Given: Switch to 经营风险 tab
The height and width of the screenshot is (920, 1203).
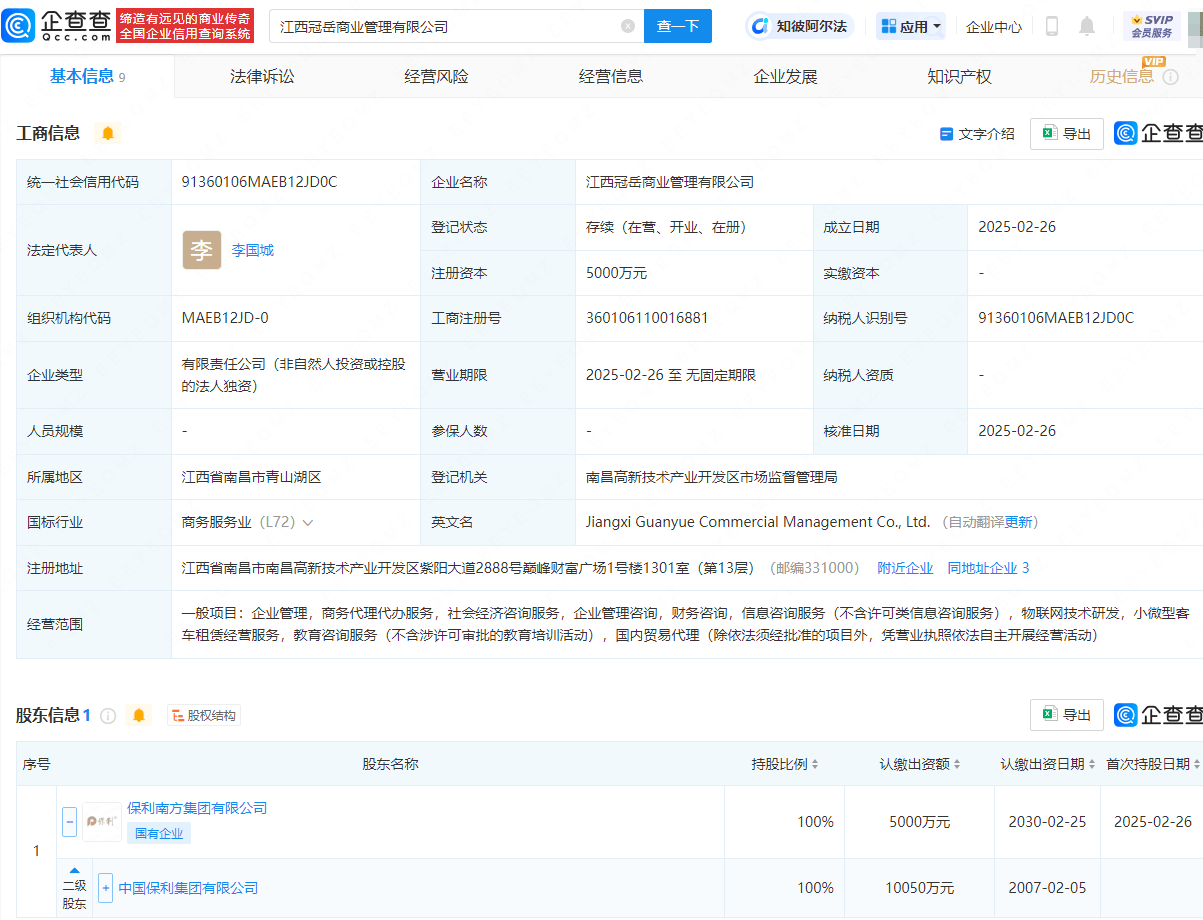Looking at the screenshot, I should [436, 76].
